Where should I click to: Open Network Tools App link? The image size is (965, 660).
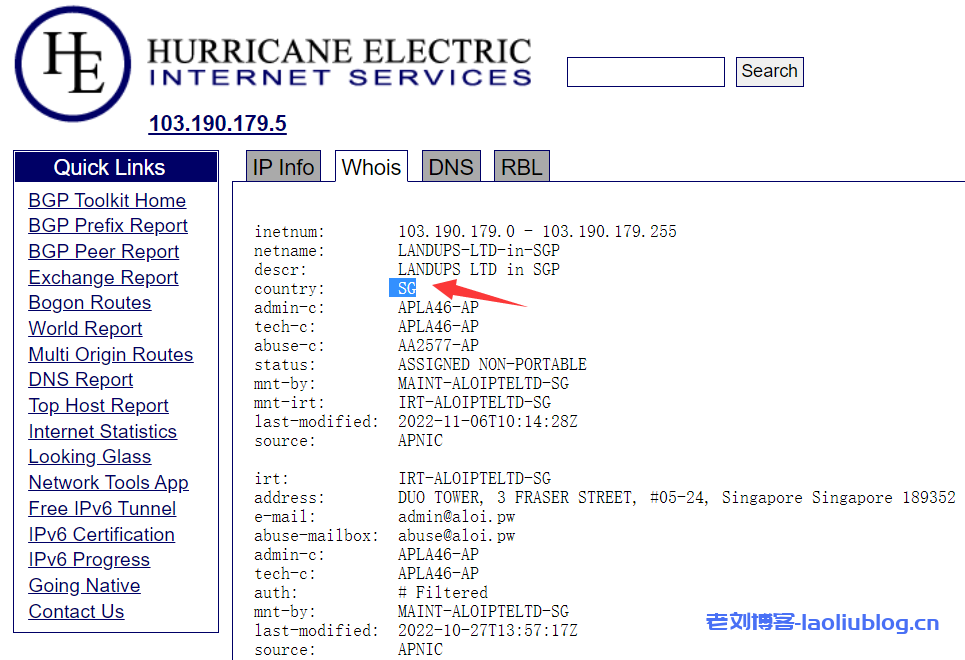[x=108, y=483]
